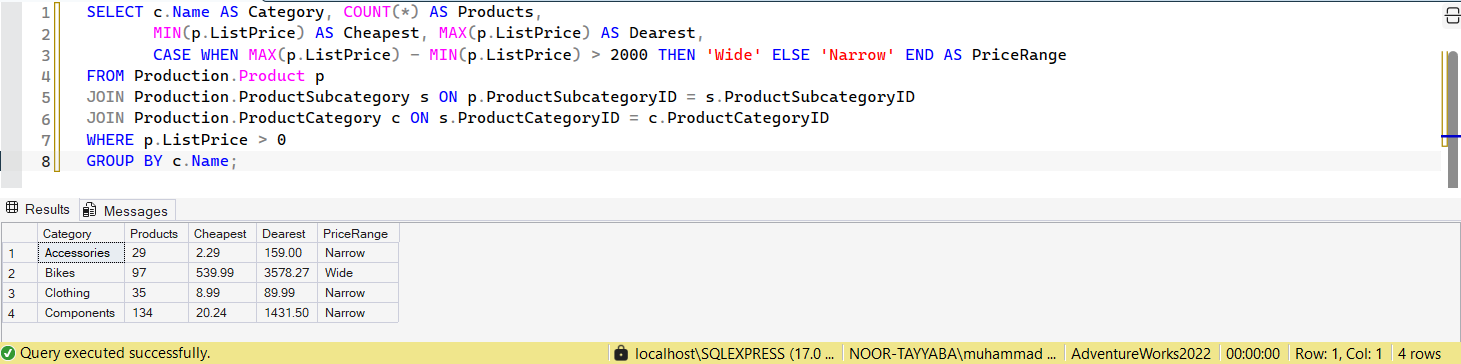Viewport: 1461px width, 364px height.
Task: Click 'Query executed successfully.' status message
Action: point(115,353)
